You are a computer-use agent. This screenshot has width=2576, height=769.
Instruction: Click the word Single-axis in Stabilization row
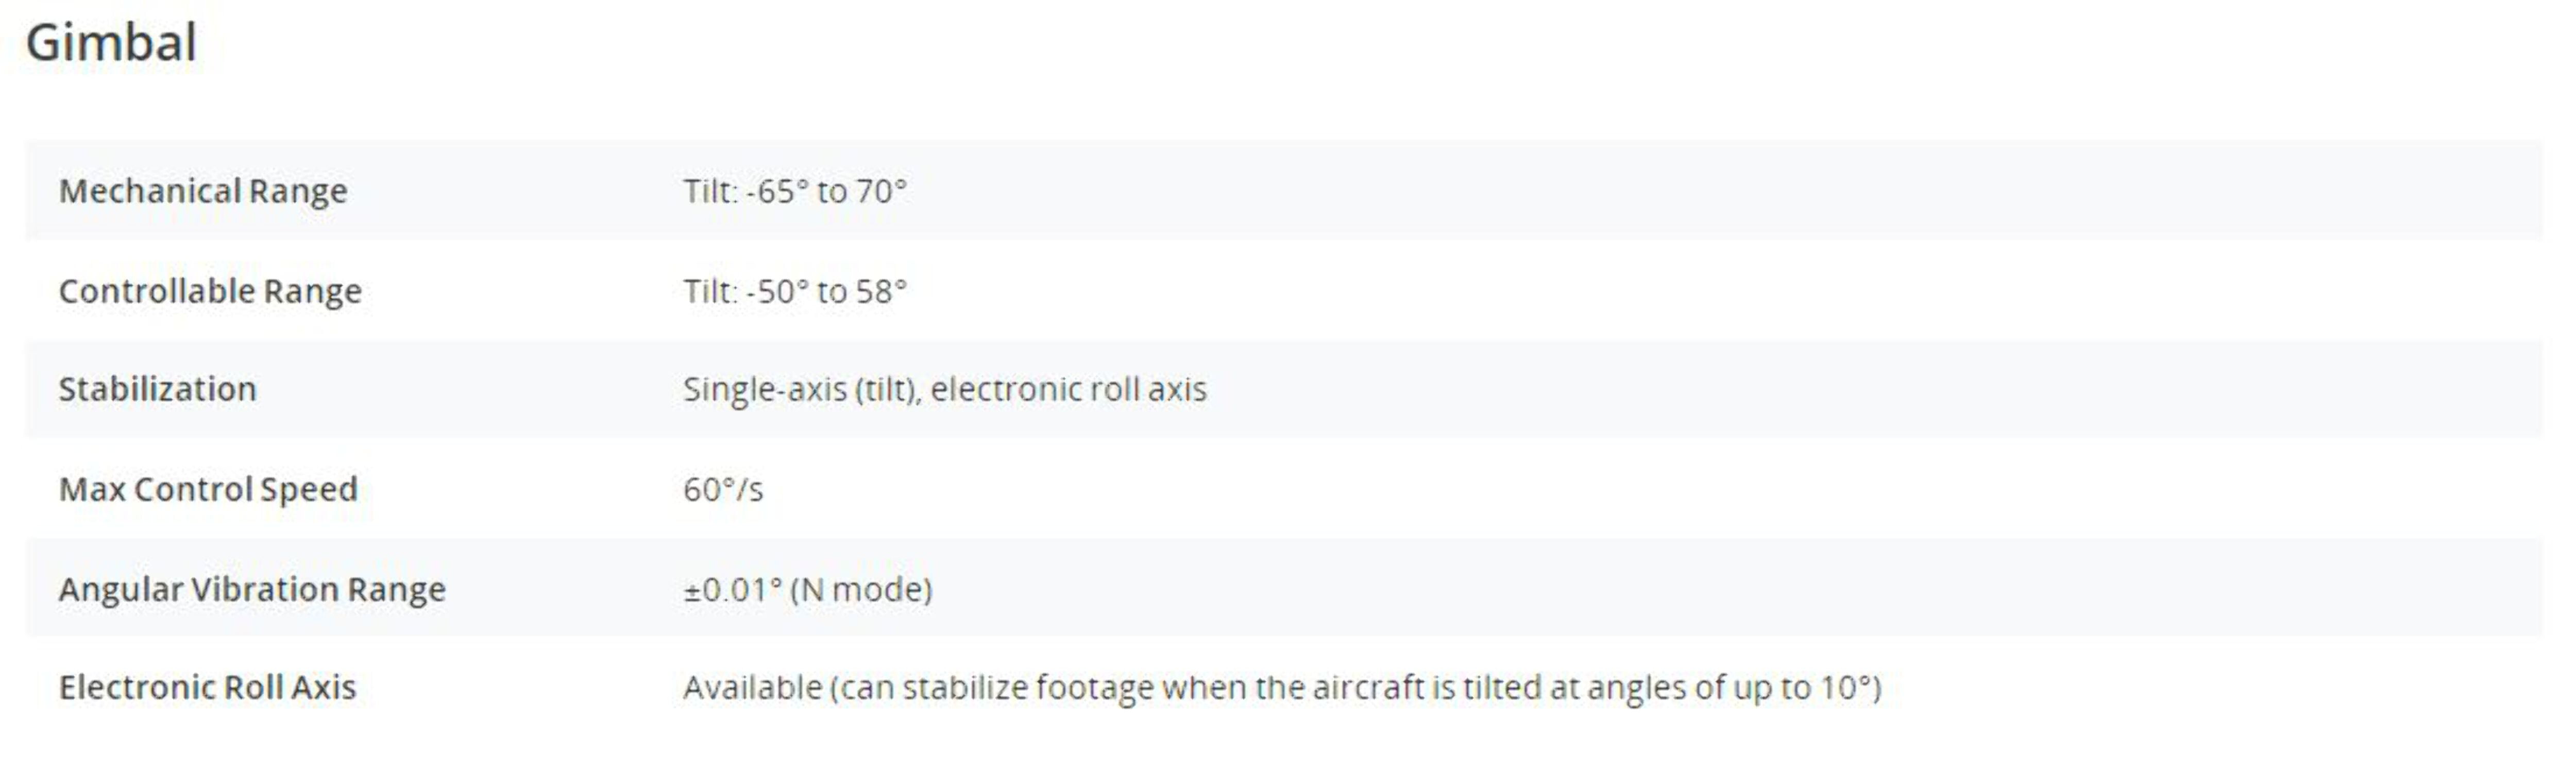click(x=765, y=389)
